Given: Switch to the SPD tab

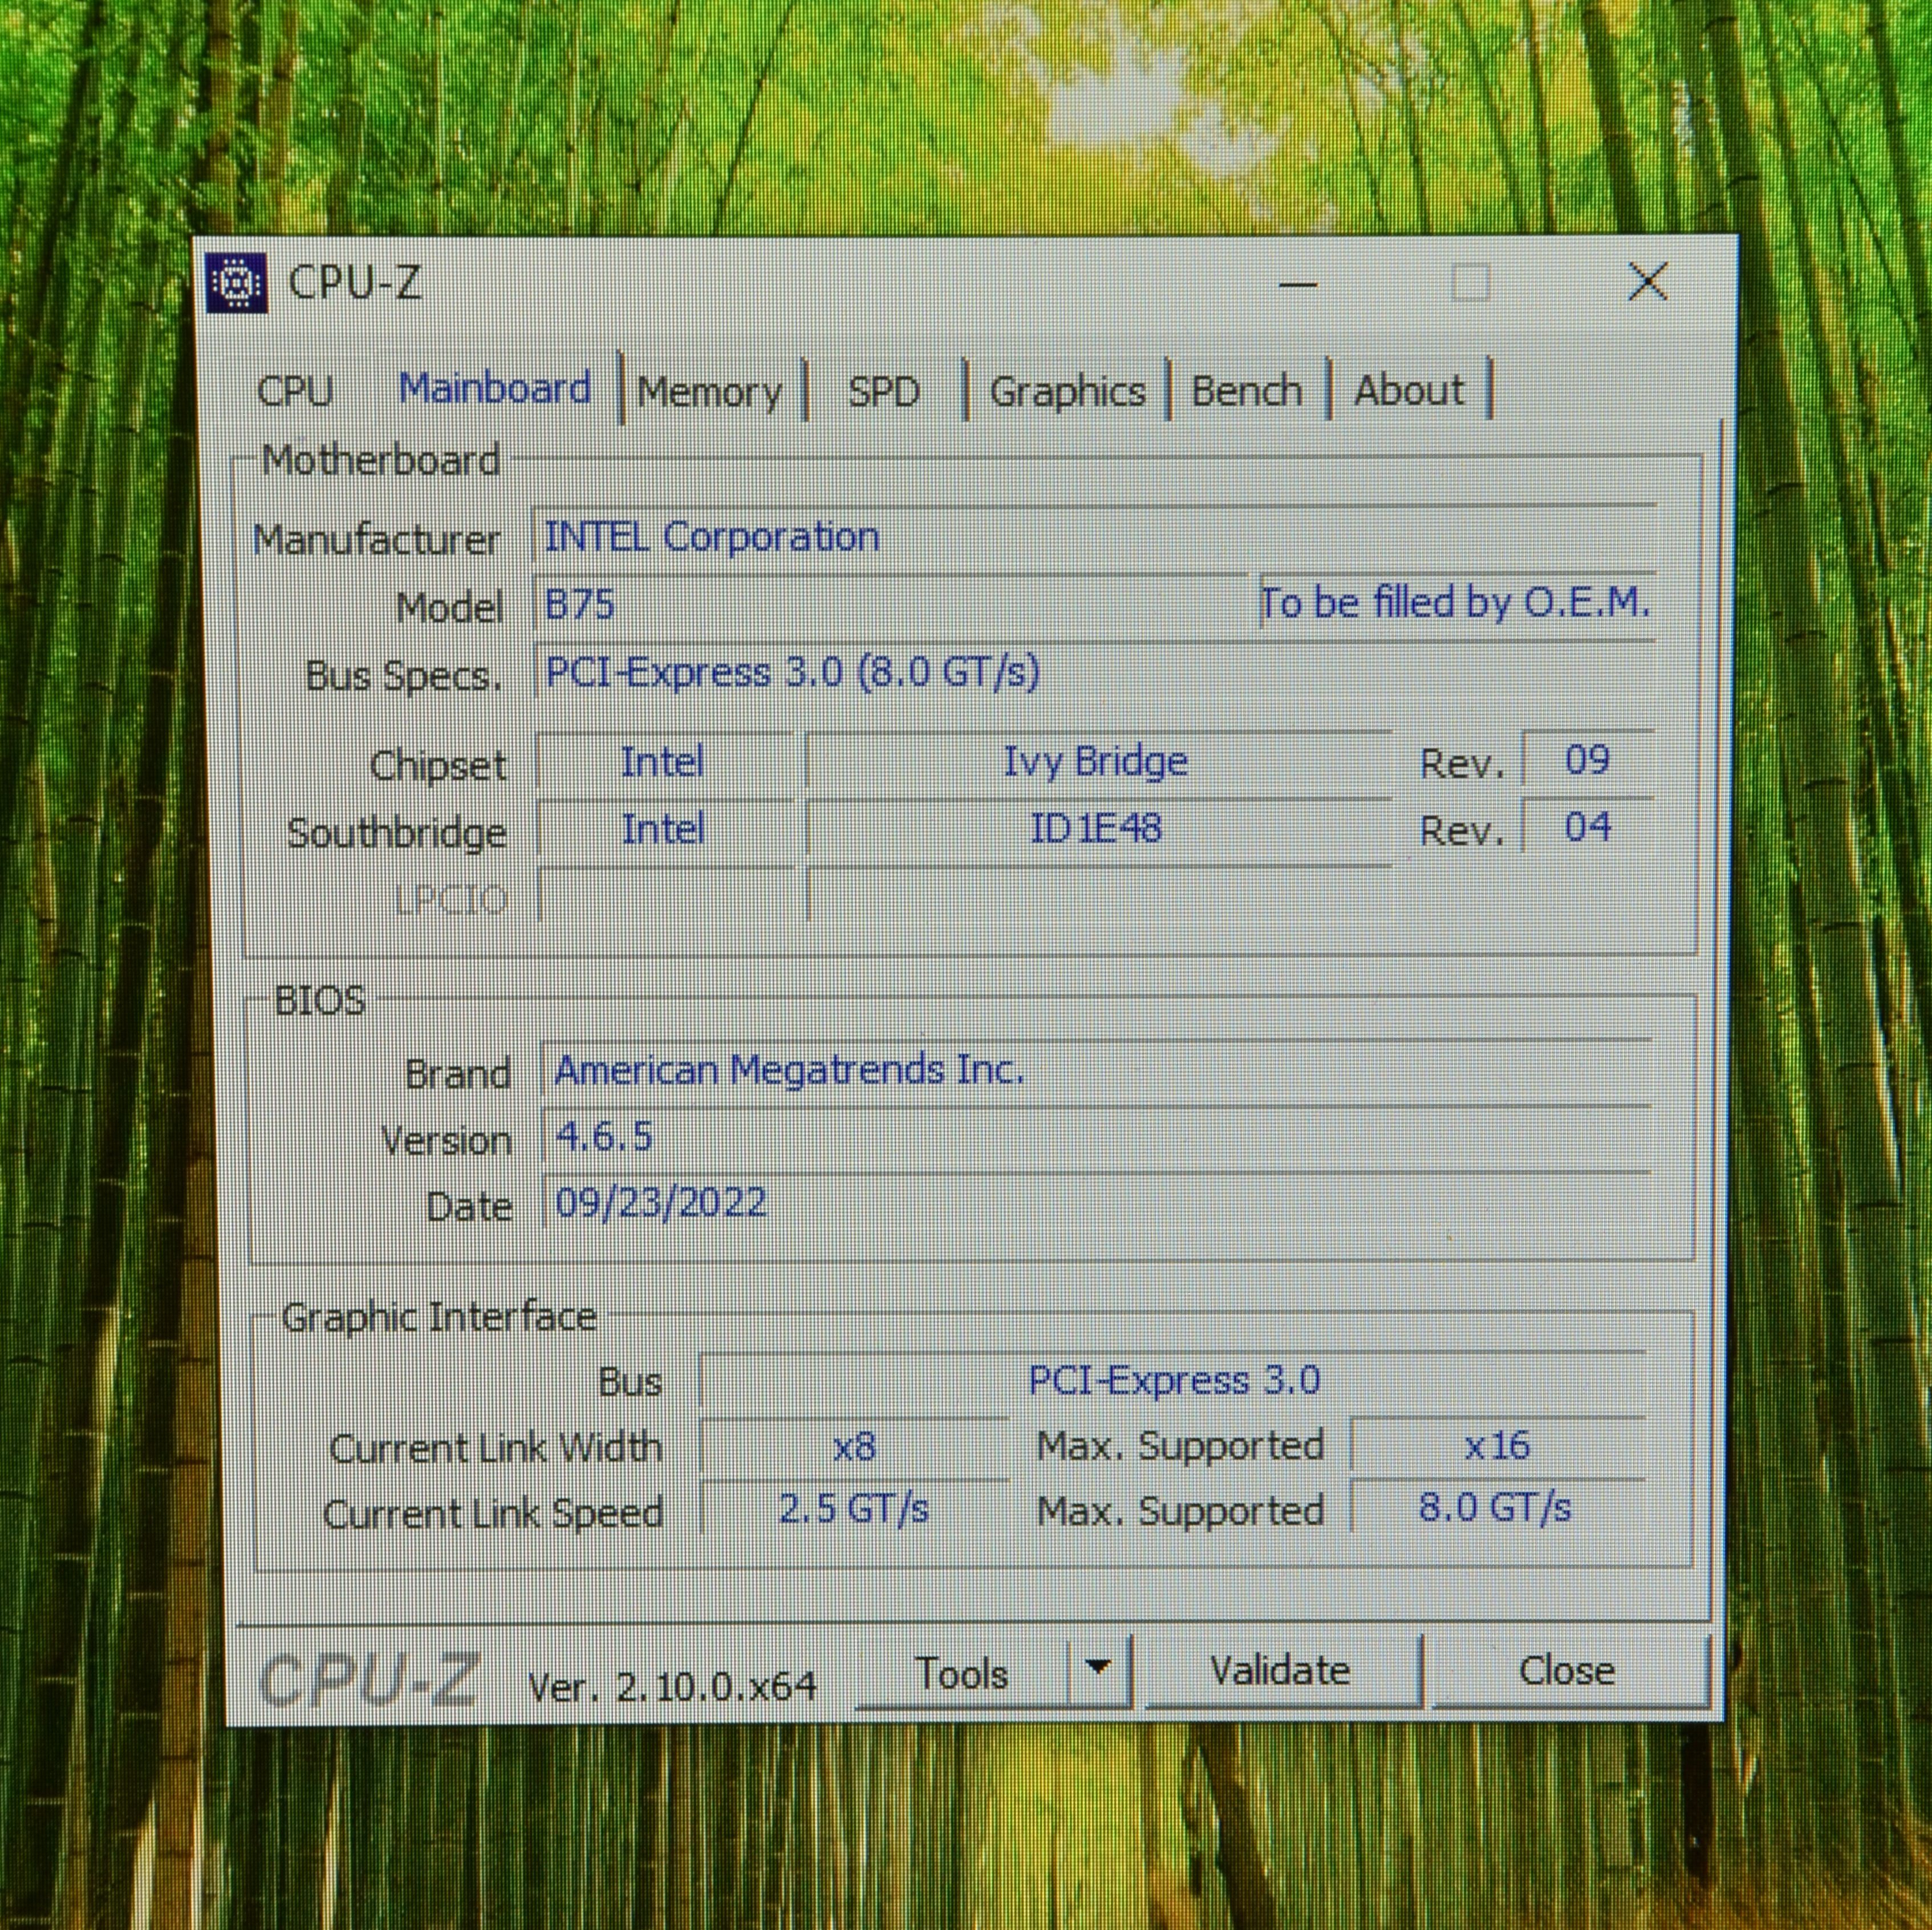Looking at the screenshot, I should coord(884,391).
